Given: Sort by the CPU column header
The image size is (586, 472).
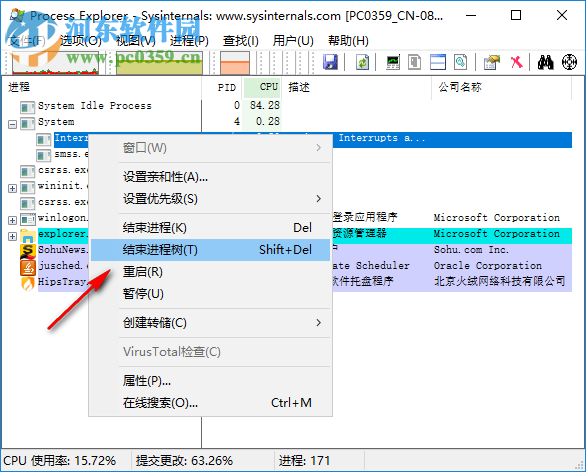Looking at the screenshot, I should coord(262,87).
